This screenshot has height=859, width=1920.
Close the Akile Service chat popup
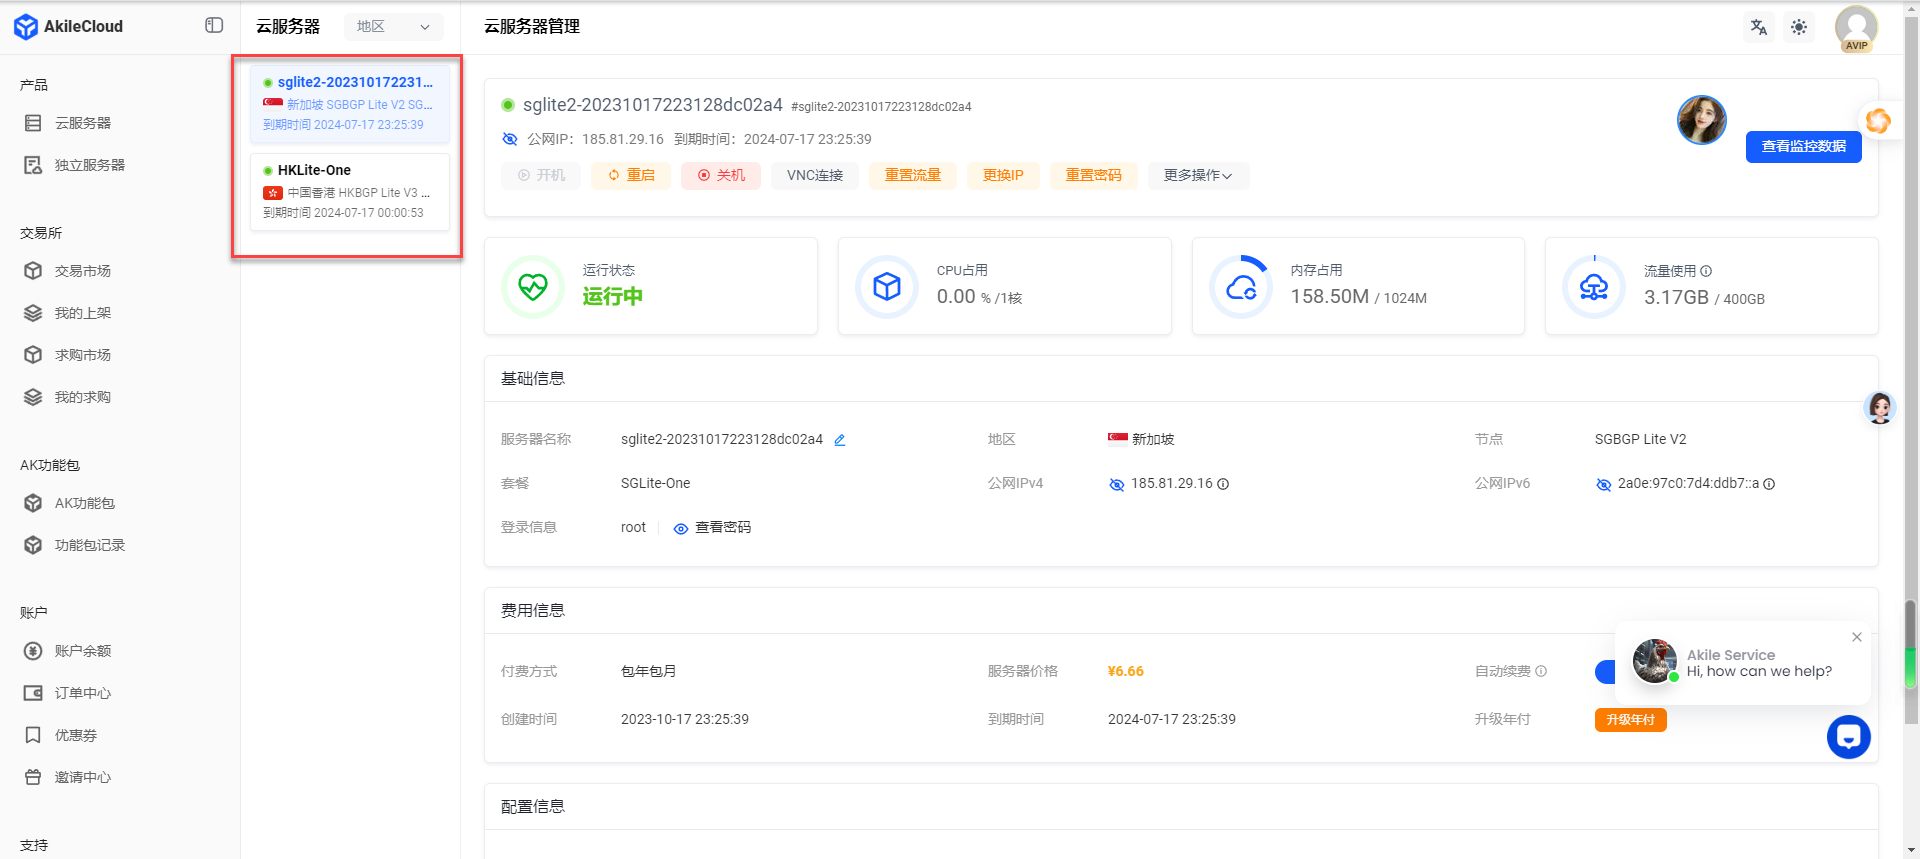click(1857, 637)
